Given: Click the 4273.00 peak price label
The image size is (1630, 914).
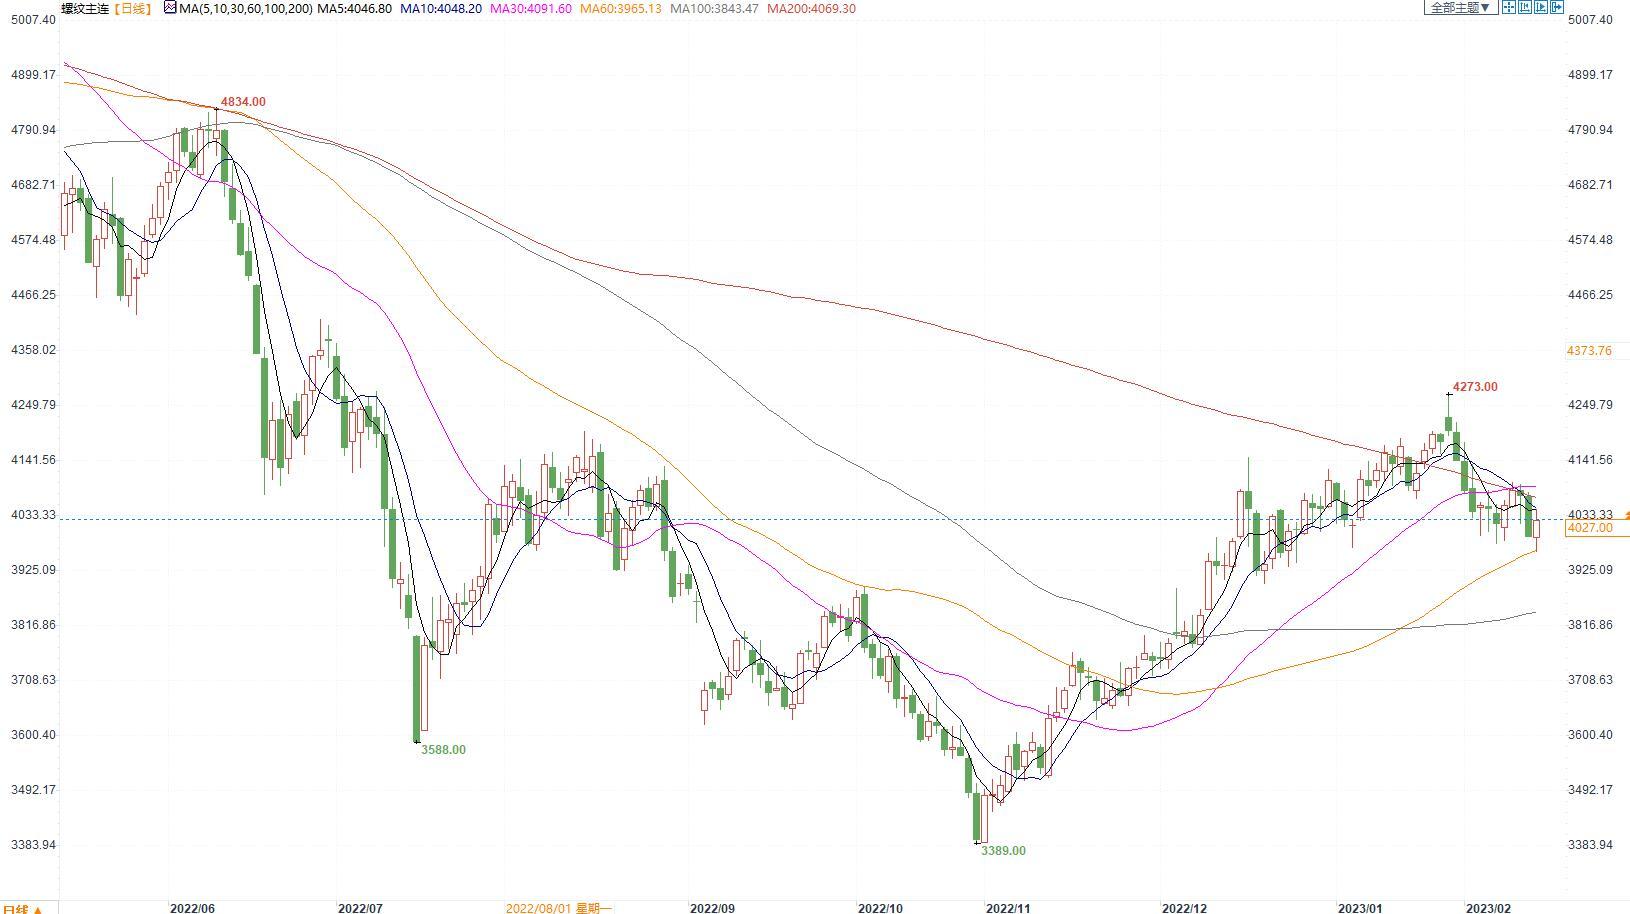Looking at the screenshot, I should tap(1475, 387).
